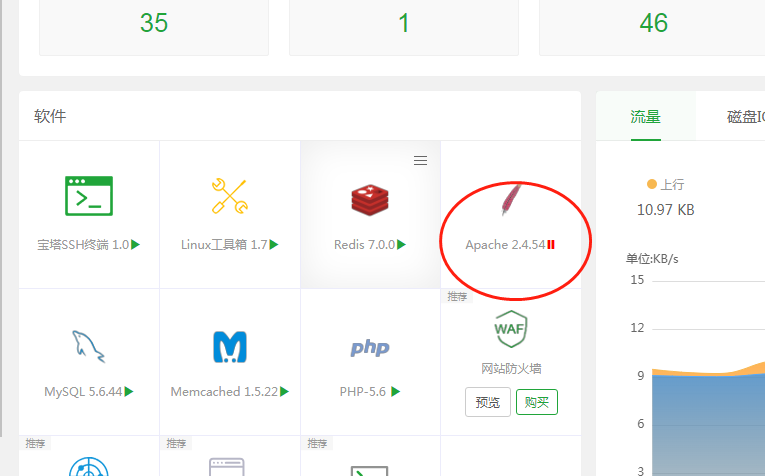The image size is (765, 476).
Task: Click the Redis red stack icon
Action: coord(370,200)
